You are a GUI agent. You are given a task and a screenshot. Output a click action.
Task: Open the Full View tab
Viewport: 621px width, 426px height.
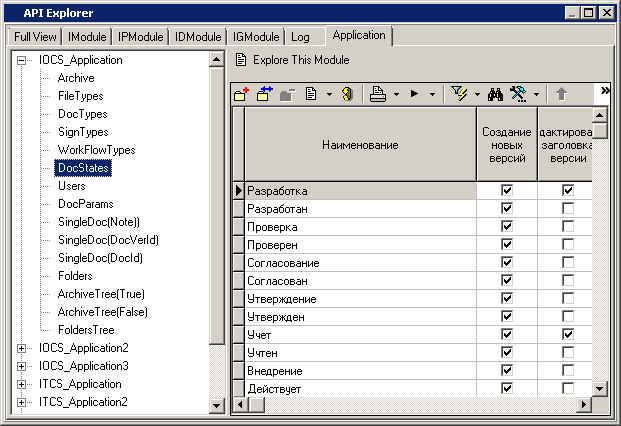36,37
